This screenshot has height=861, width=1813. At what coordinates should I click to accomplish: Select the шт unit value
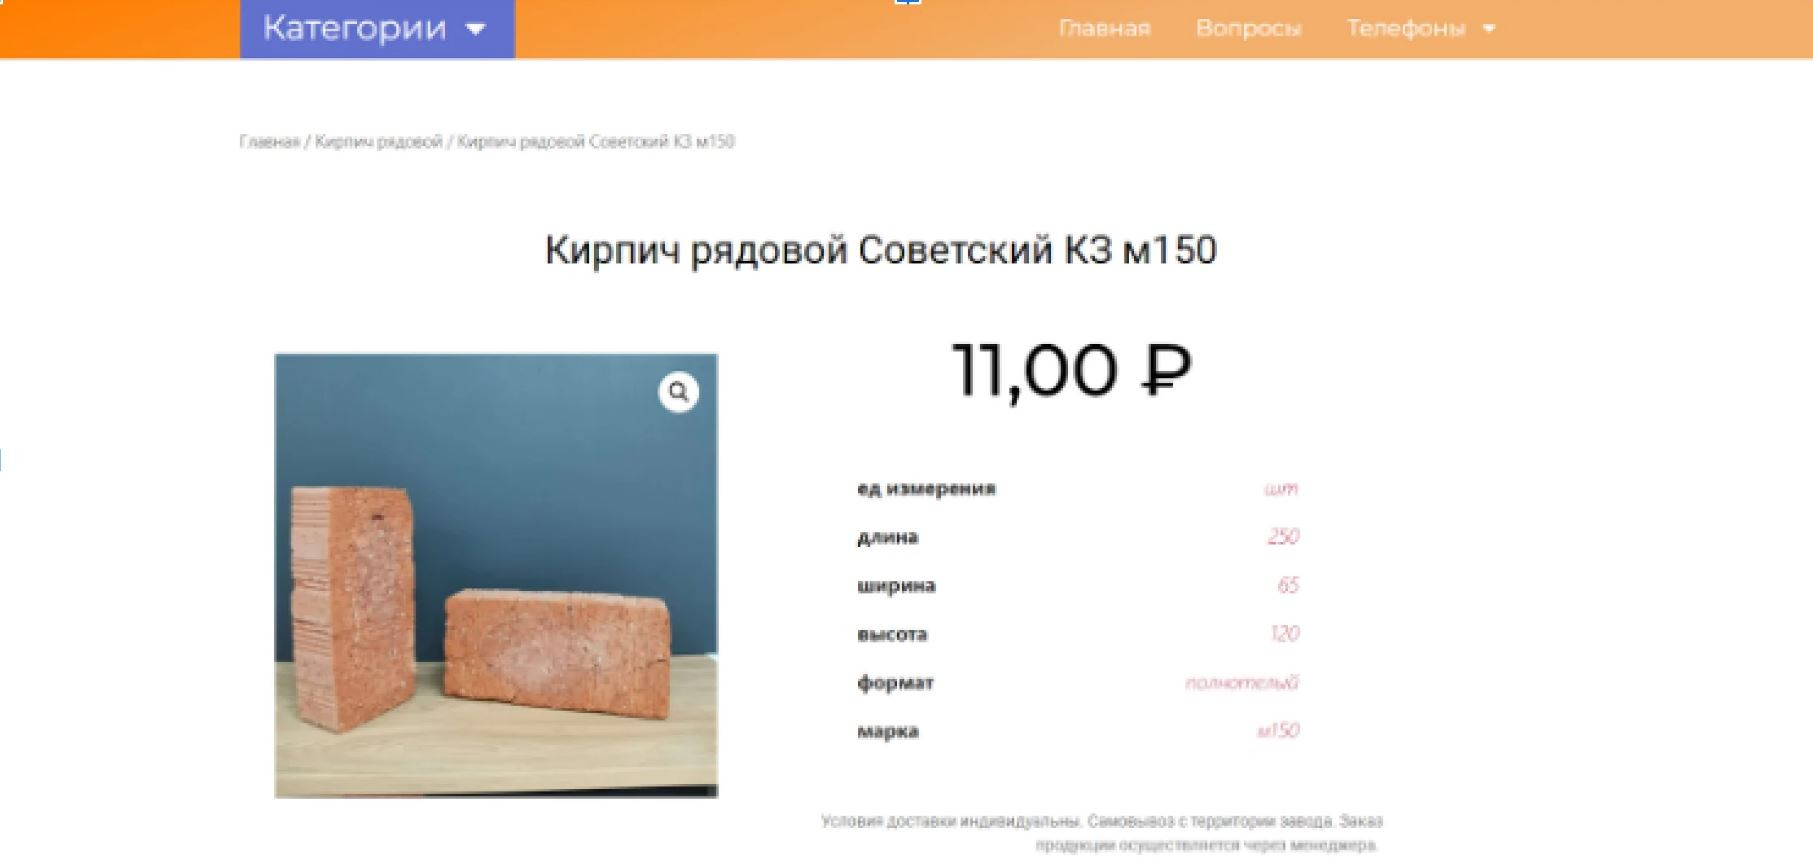(1281, 489)
